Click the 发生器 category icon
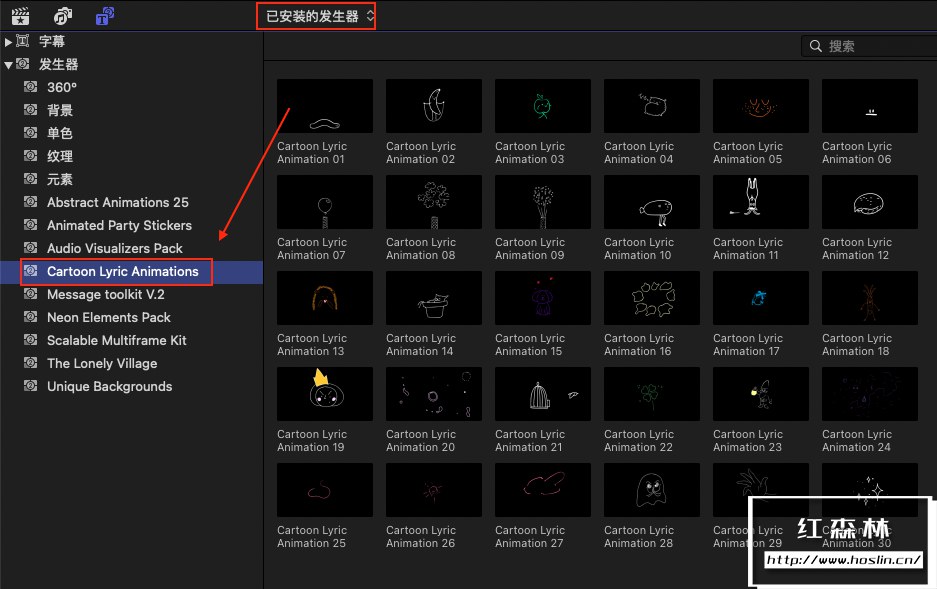This screenshot has width=937, height=589. pyautogui.click(x=23, y=63)
